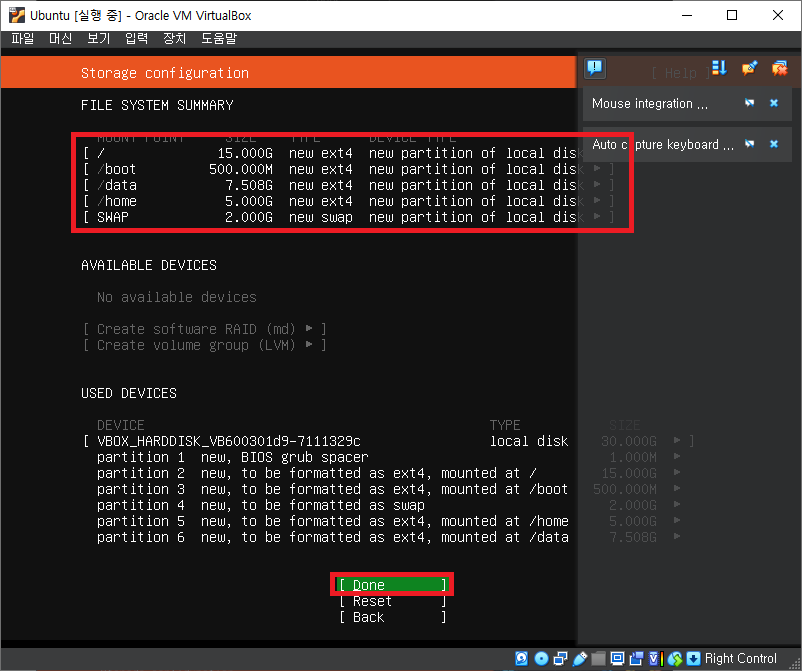
Task: Expand the VBOX_HARDDISK 30.000G disk arrow
Action: 677,440
